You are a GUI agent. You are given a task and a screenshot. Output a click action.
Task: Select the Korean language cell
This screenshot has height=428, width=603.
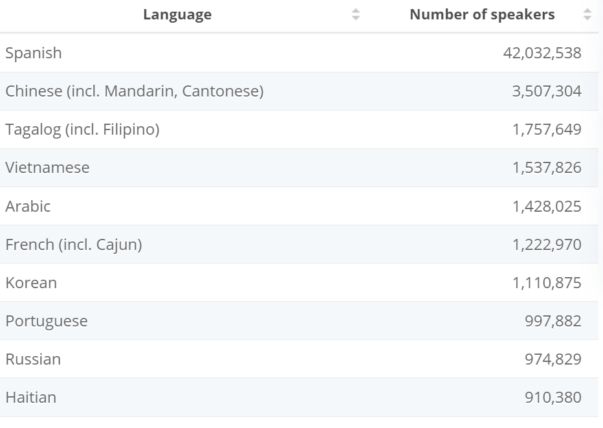pyautogui.click(x=31, y=283)
